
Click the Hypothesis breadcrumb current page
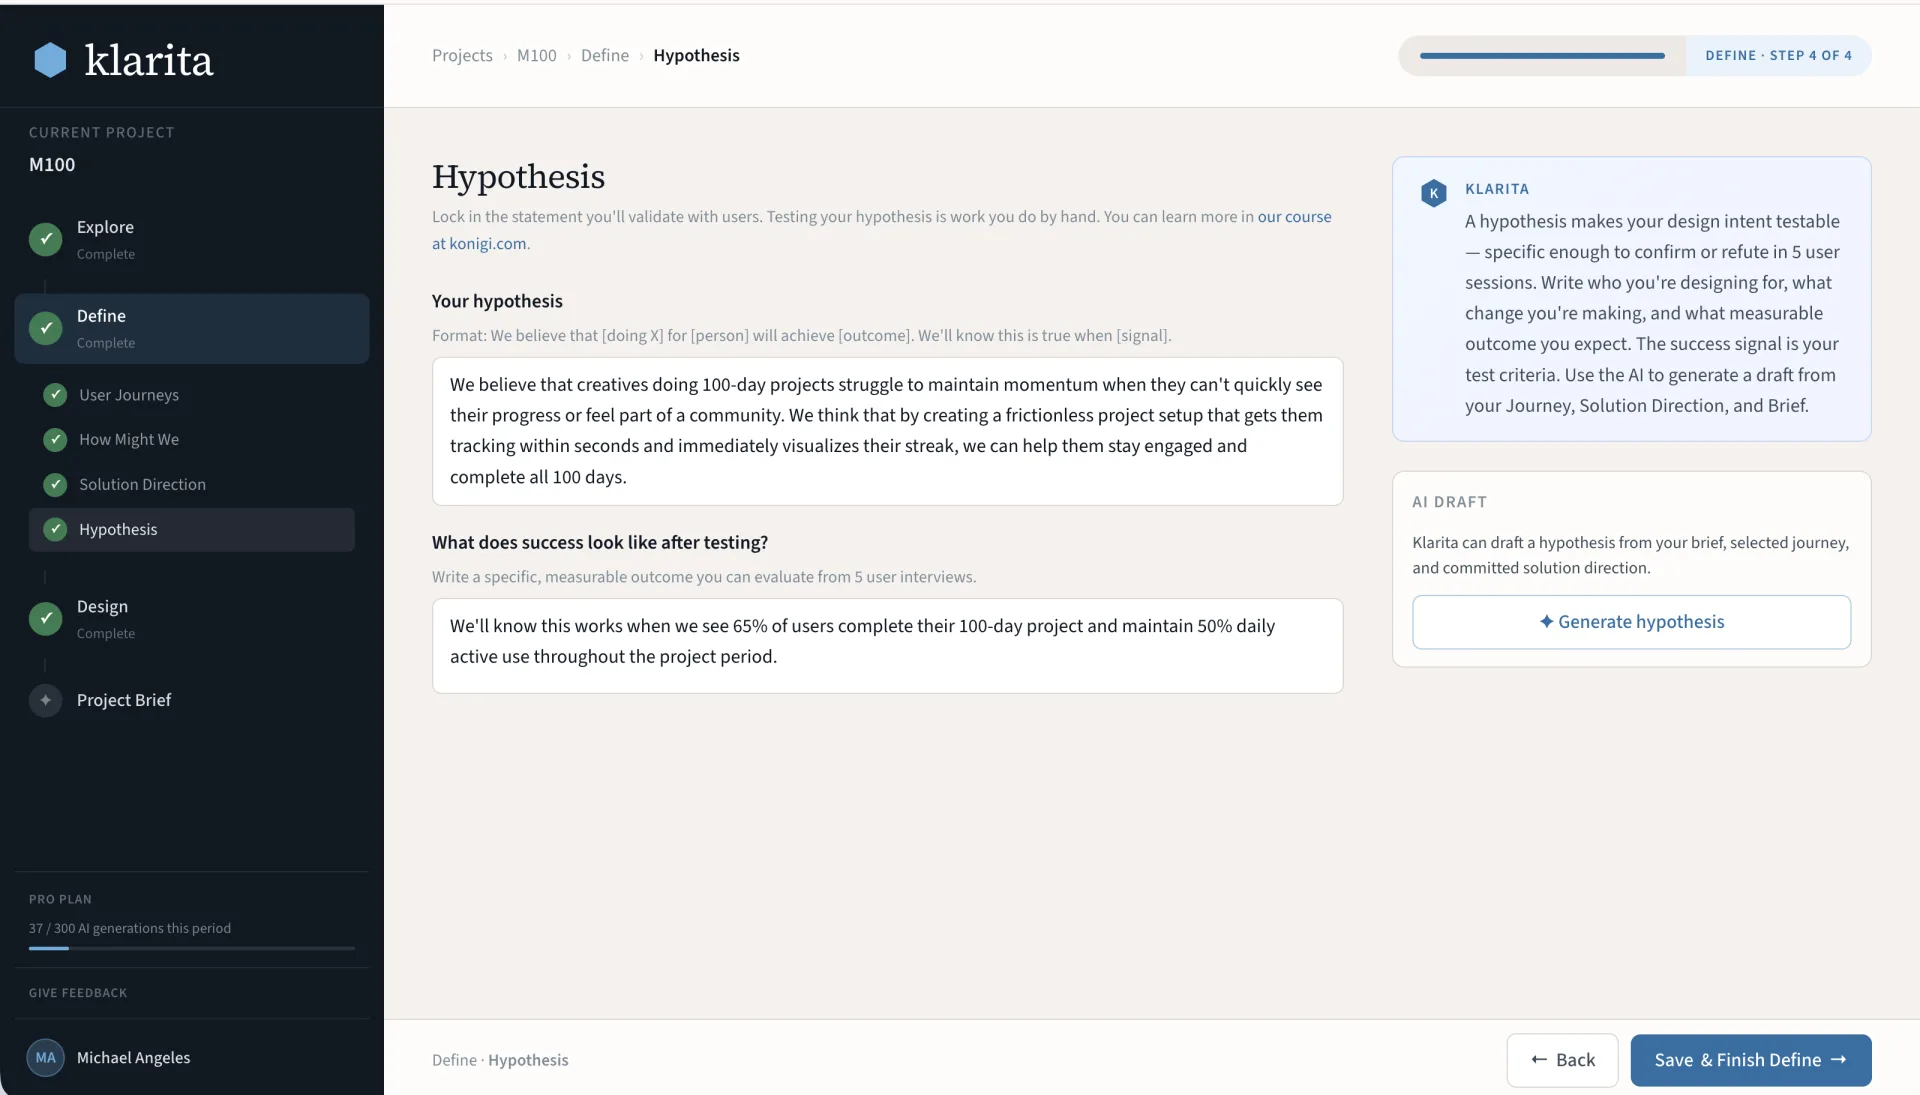coord(696,56)
